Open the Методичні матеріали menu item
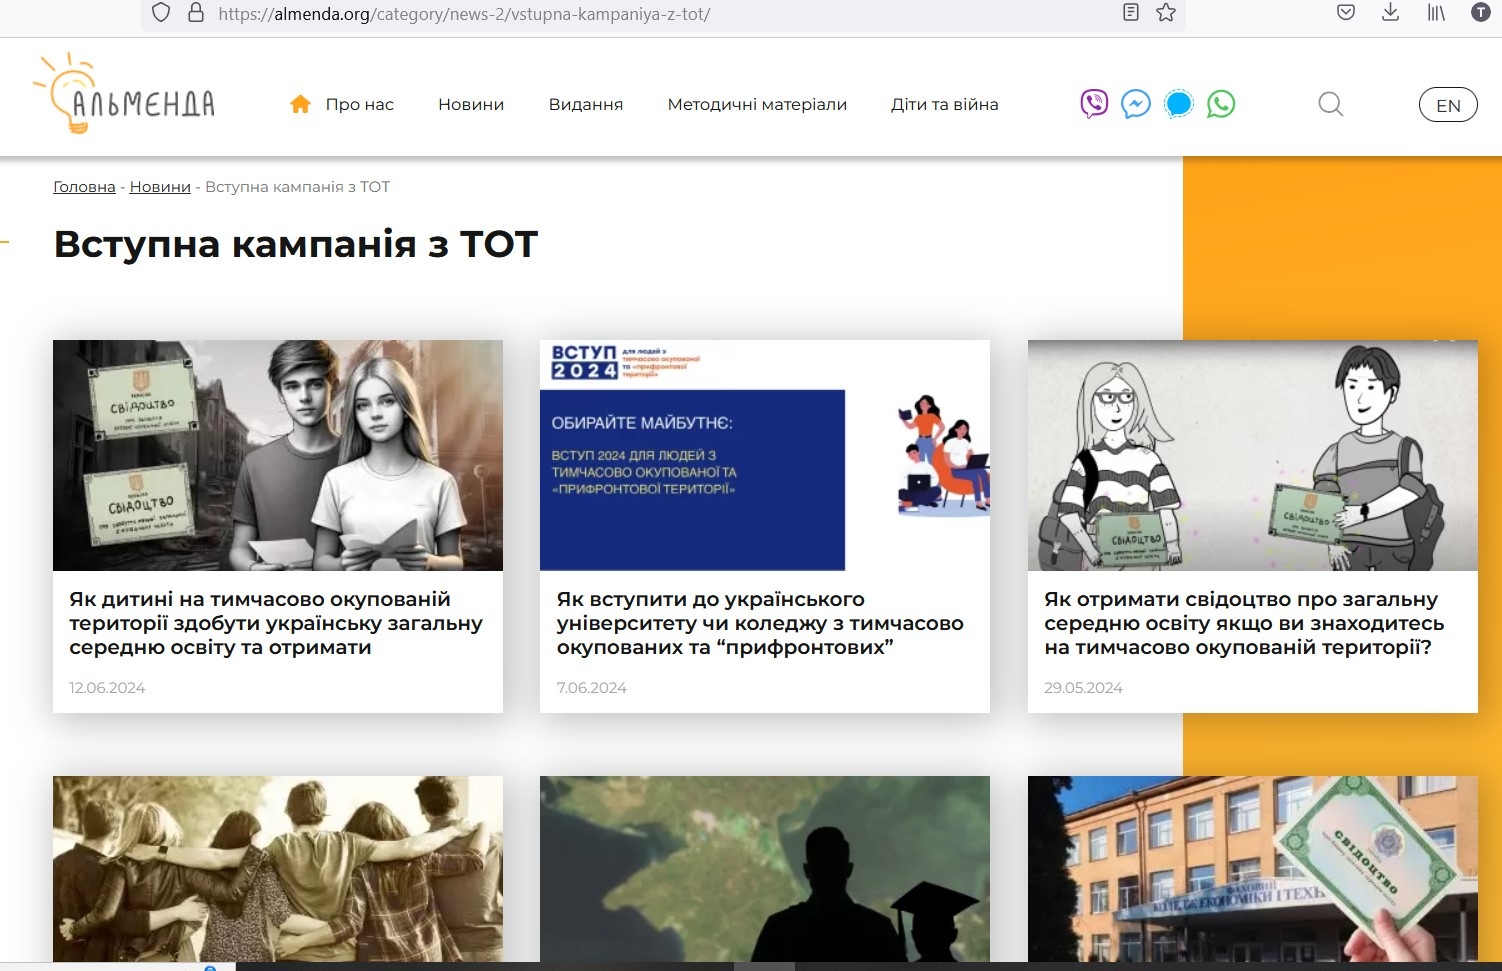This screenshot has width=1502, height=971. [757, 104]
